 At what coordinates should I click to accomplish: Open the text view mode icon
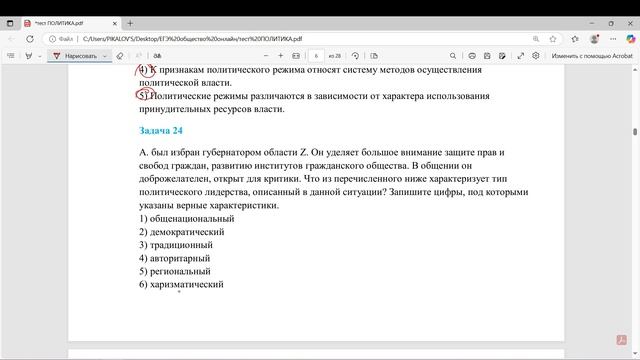coord(157,56)
